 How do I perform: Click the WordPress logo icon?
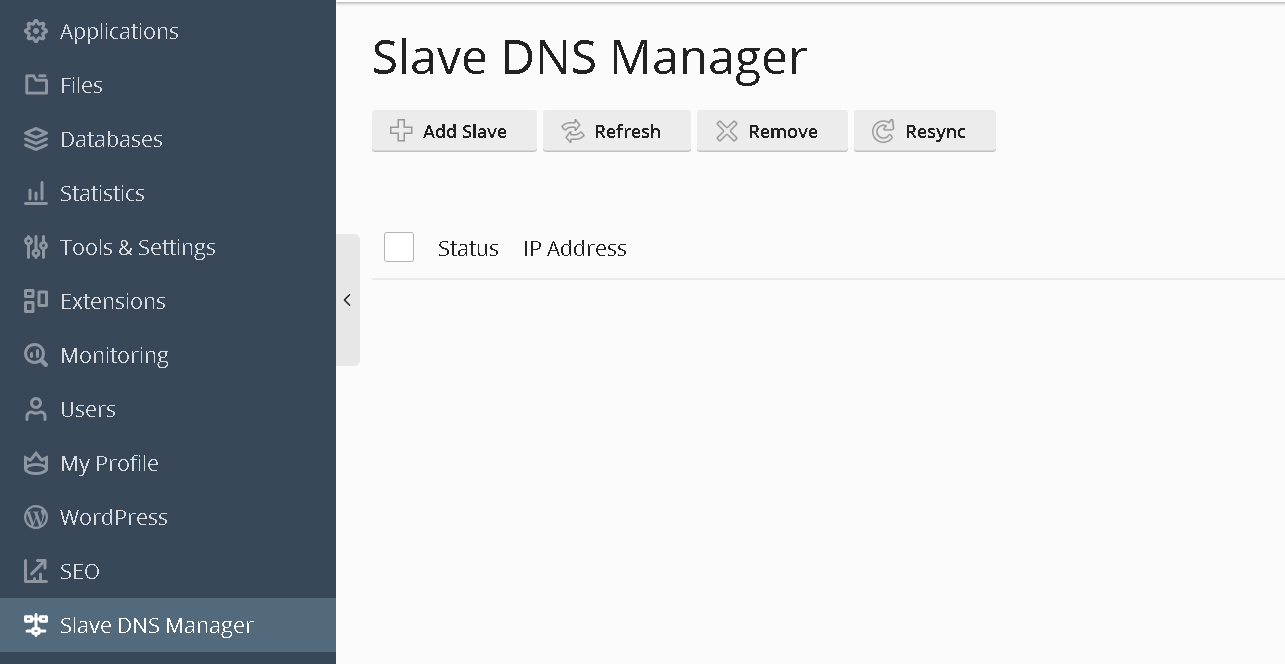point(36,517)
